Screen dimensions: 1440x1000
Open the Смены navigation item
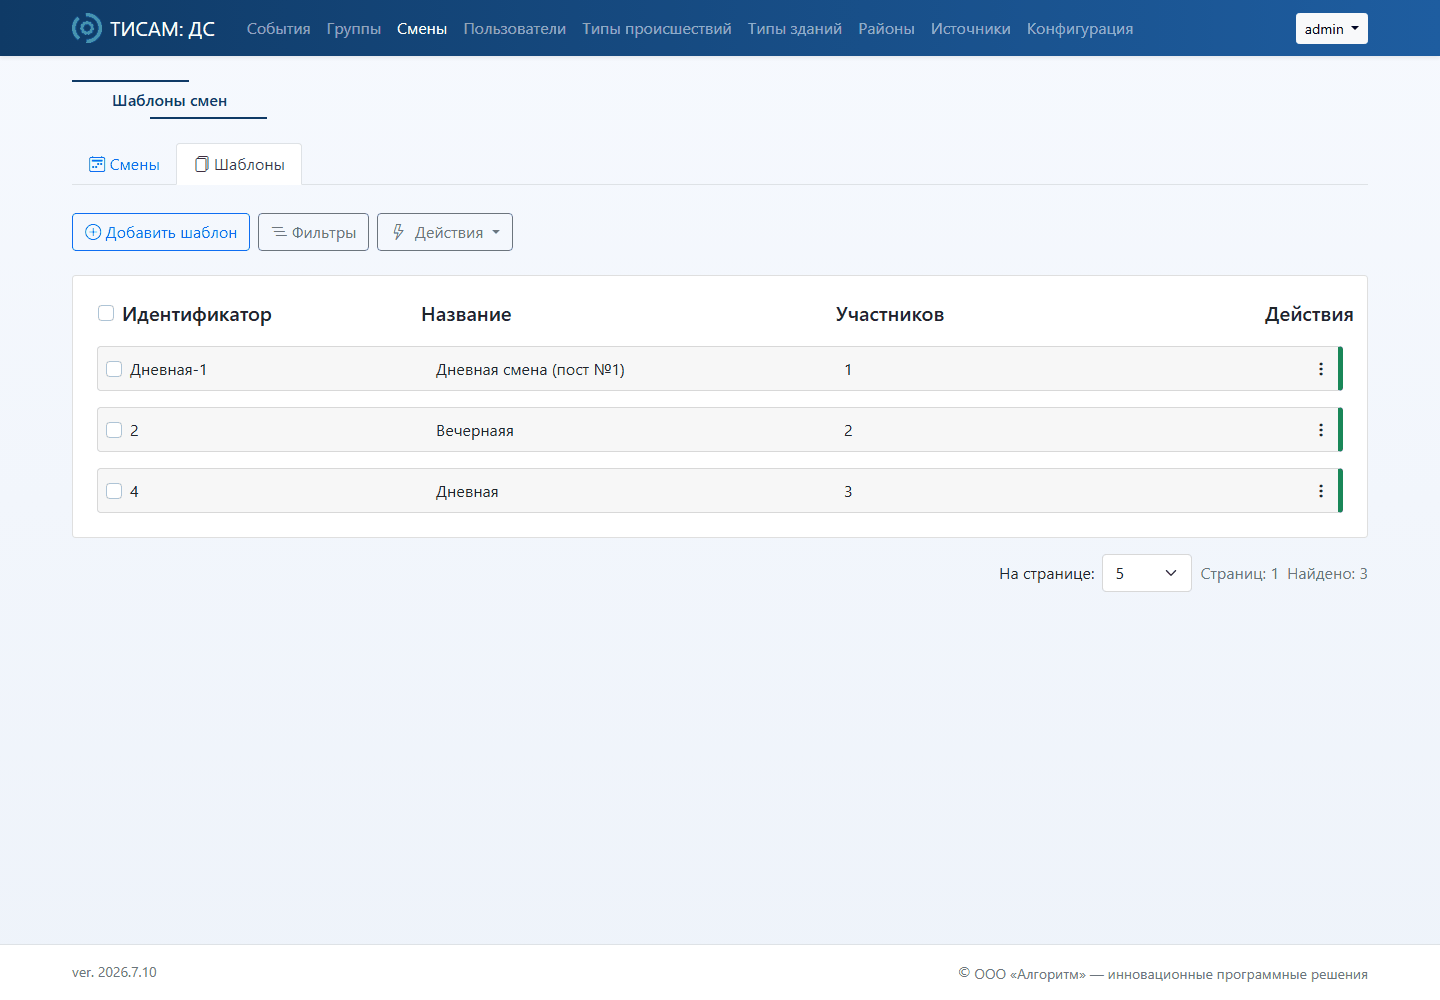pyautogui.click(x=422, y=29)
